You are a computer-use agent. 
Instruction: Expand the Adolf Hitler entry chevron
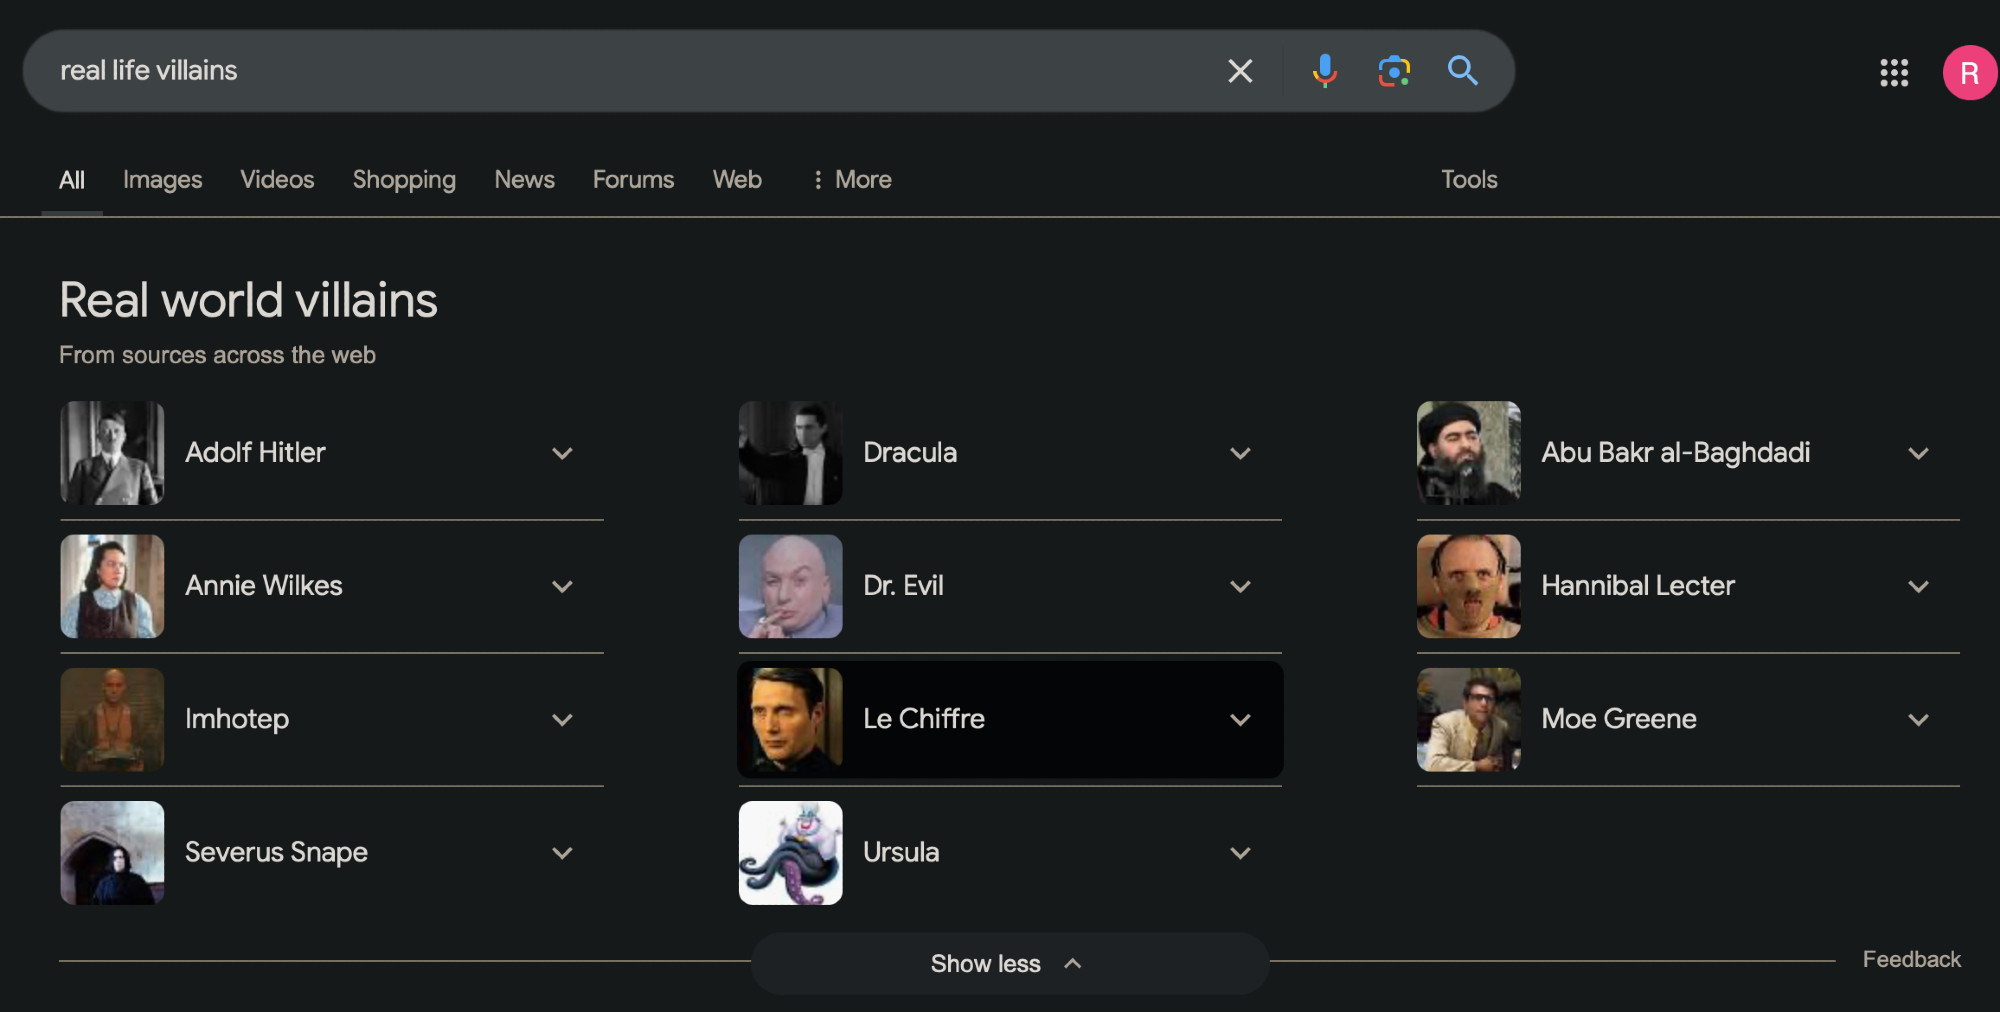[x=562, y=454]
